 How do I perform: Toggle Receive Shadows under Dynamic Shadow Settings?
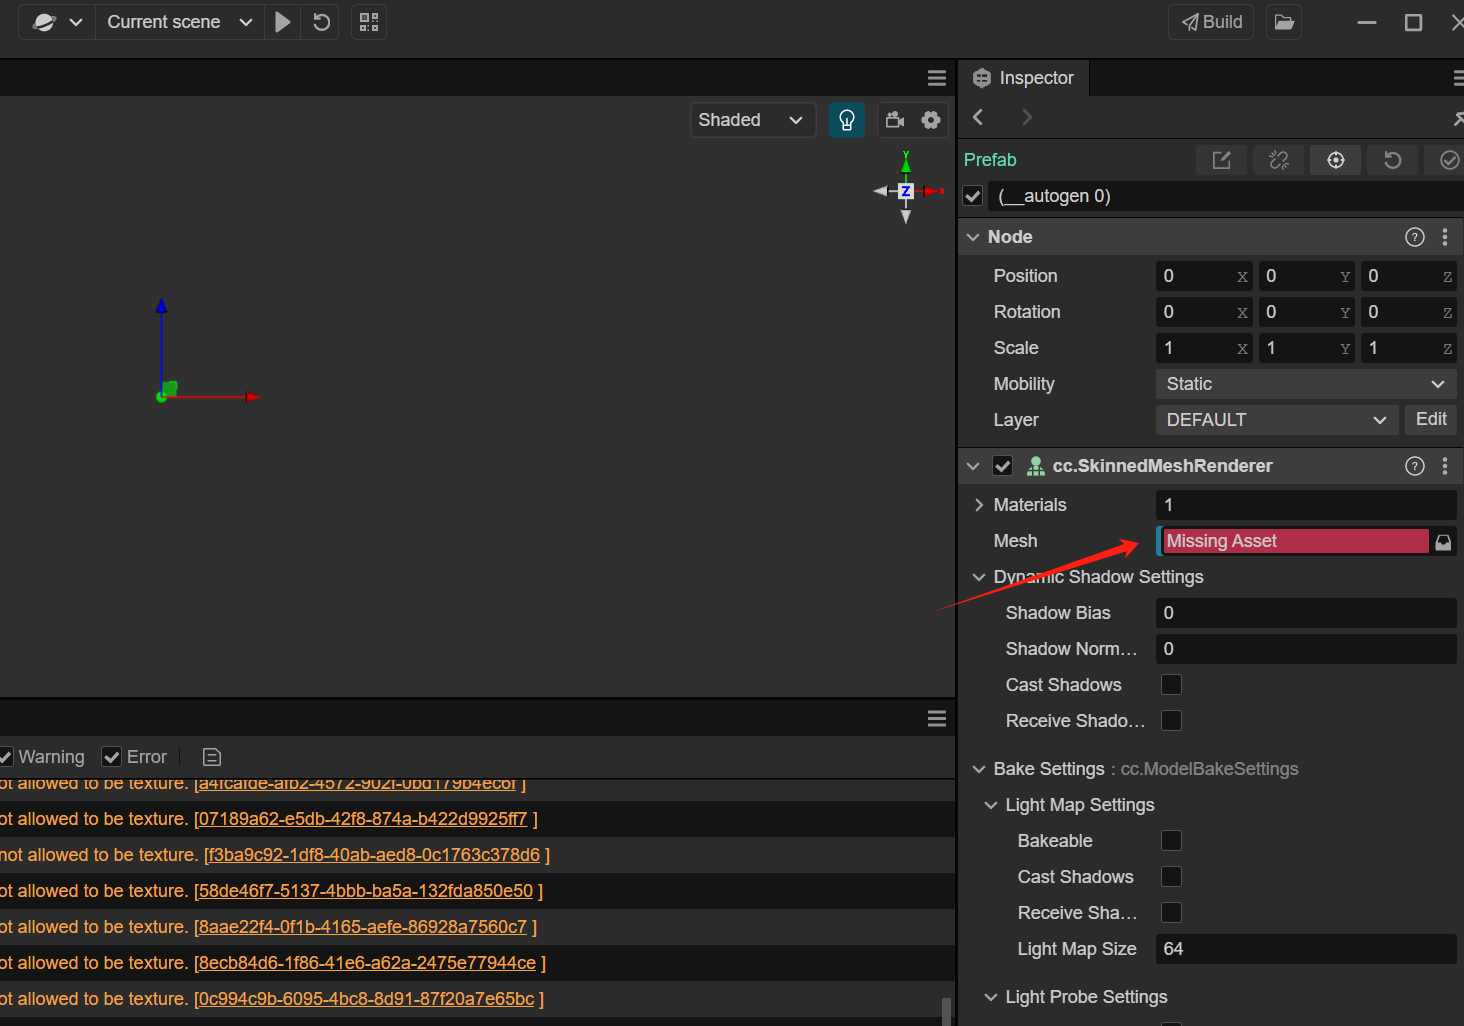(x=1171, y=721)
